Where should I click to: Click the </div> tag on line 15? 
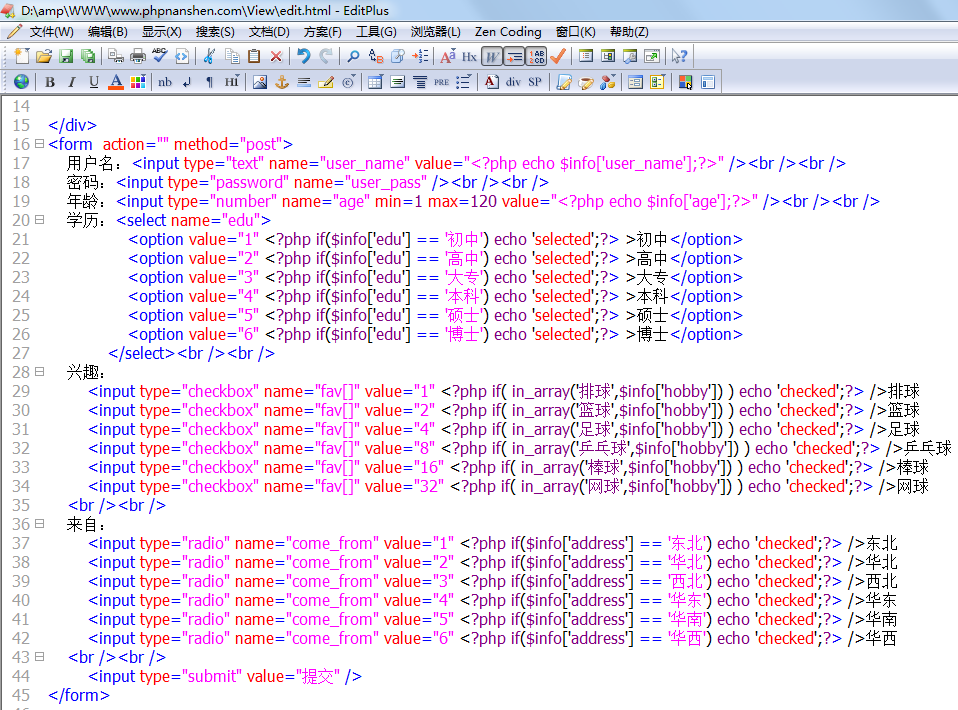tap(73, 125)
